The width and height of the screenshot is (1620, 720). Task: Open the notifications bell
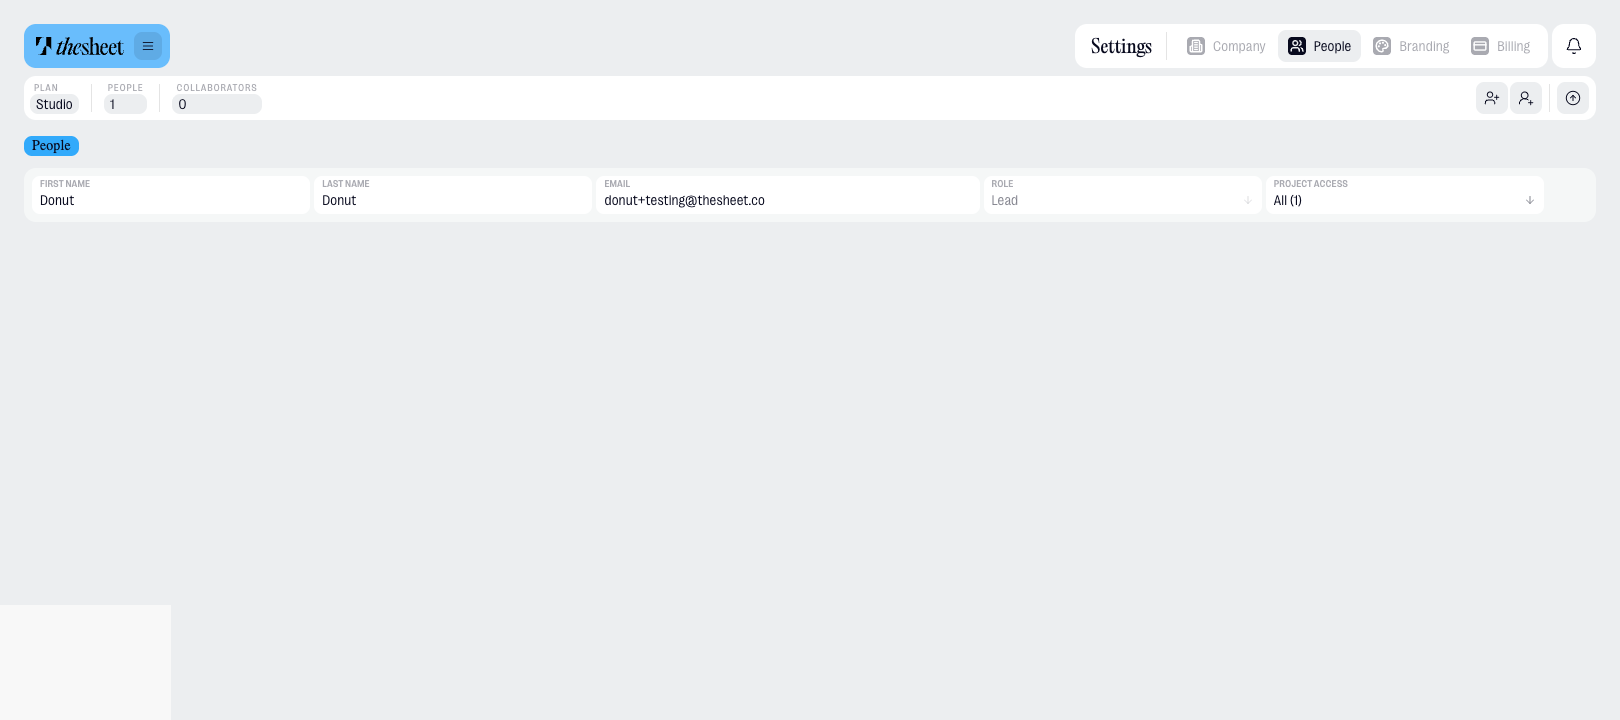point(1574,46)
